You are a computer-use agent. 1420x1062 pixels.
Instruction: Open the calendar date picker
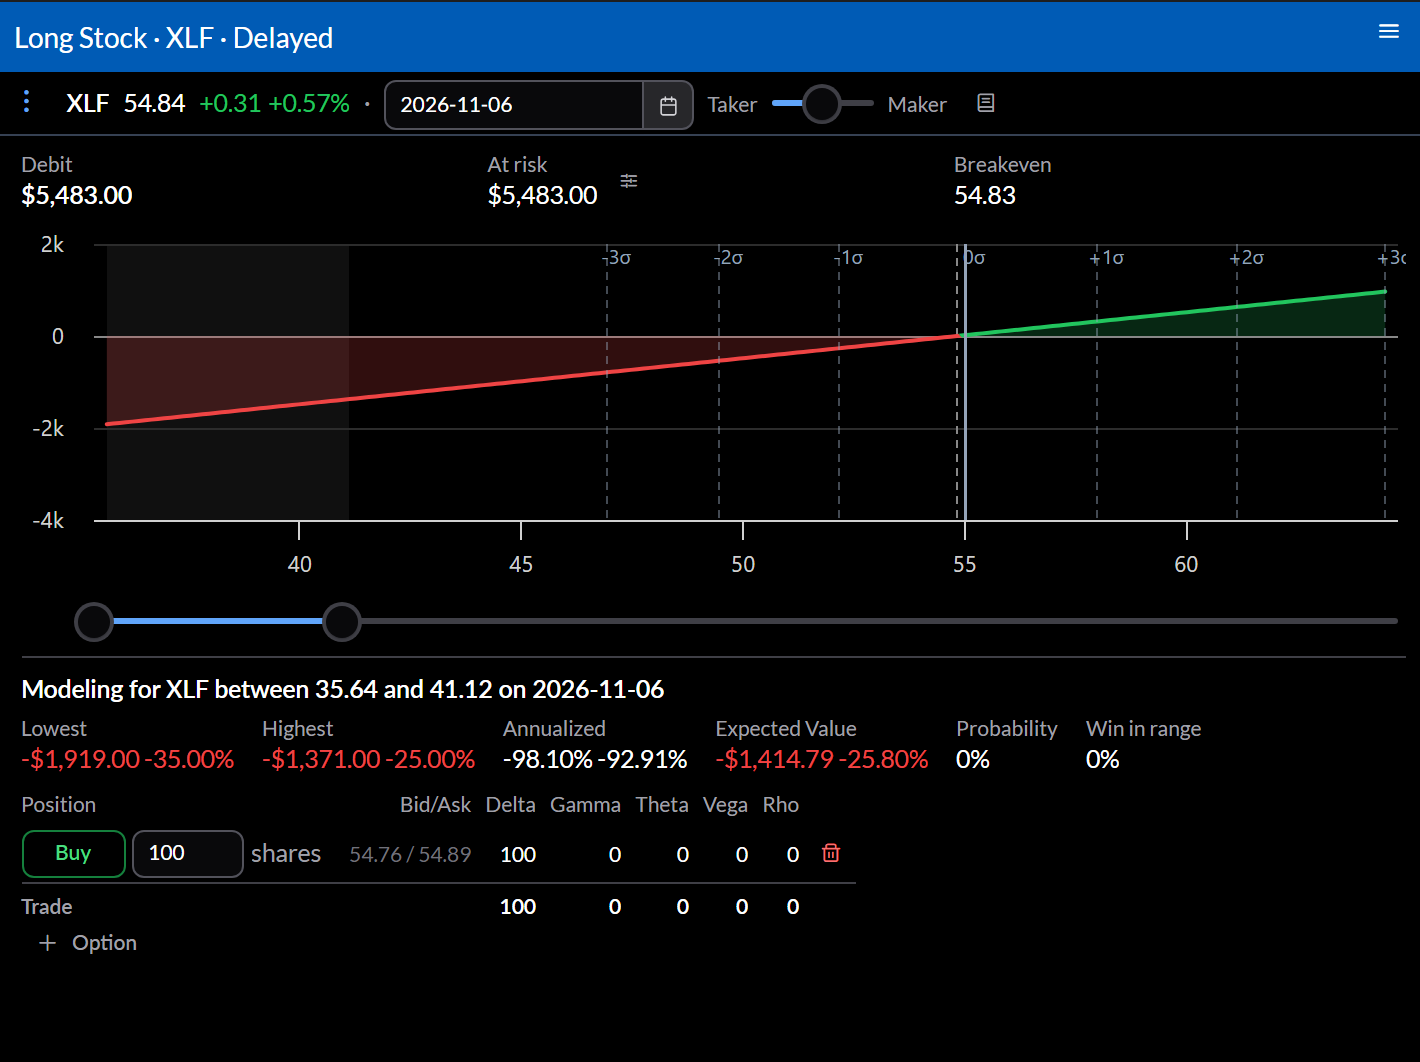point(668,105)
